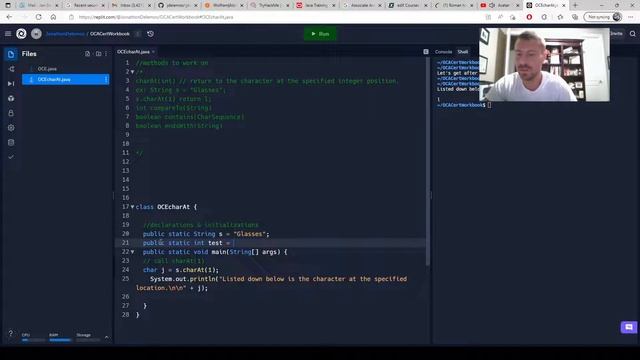640x360 pixels.
Task: Open the Unit tests checkmark icon
Action: click(11, 157)
